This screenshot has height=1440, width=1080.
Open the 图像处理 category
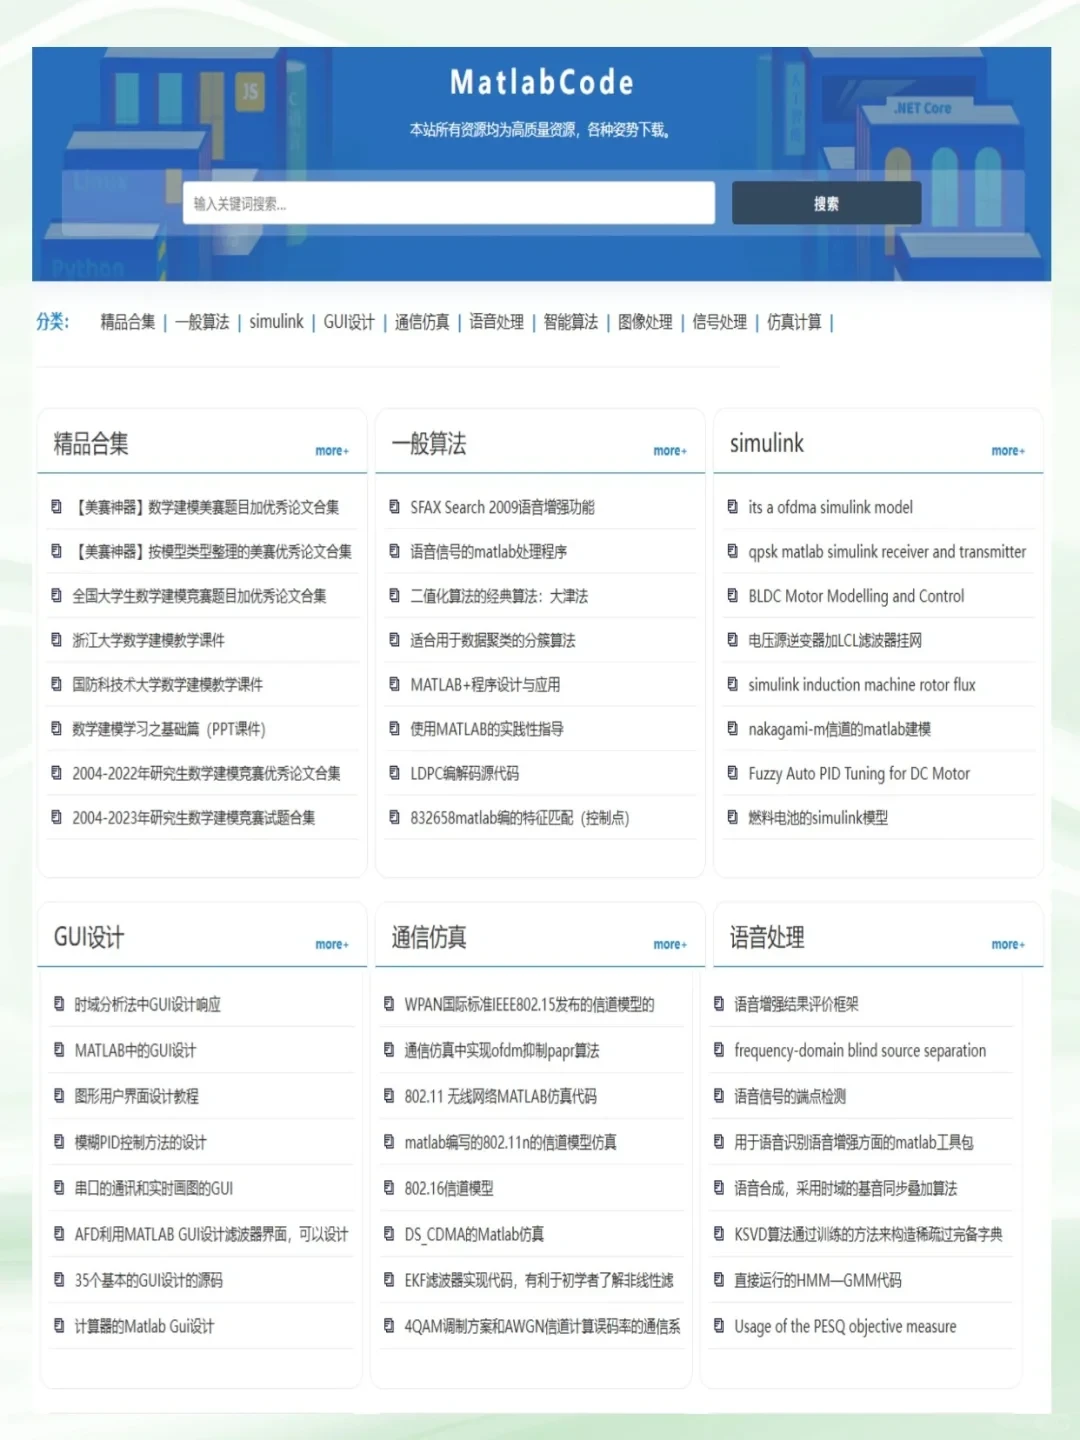[x=645, y=322]
